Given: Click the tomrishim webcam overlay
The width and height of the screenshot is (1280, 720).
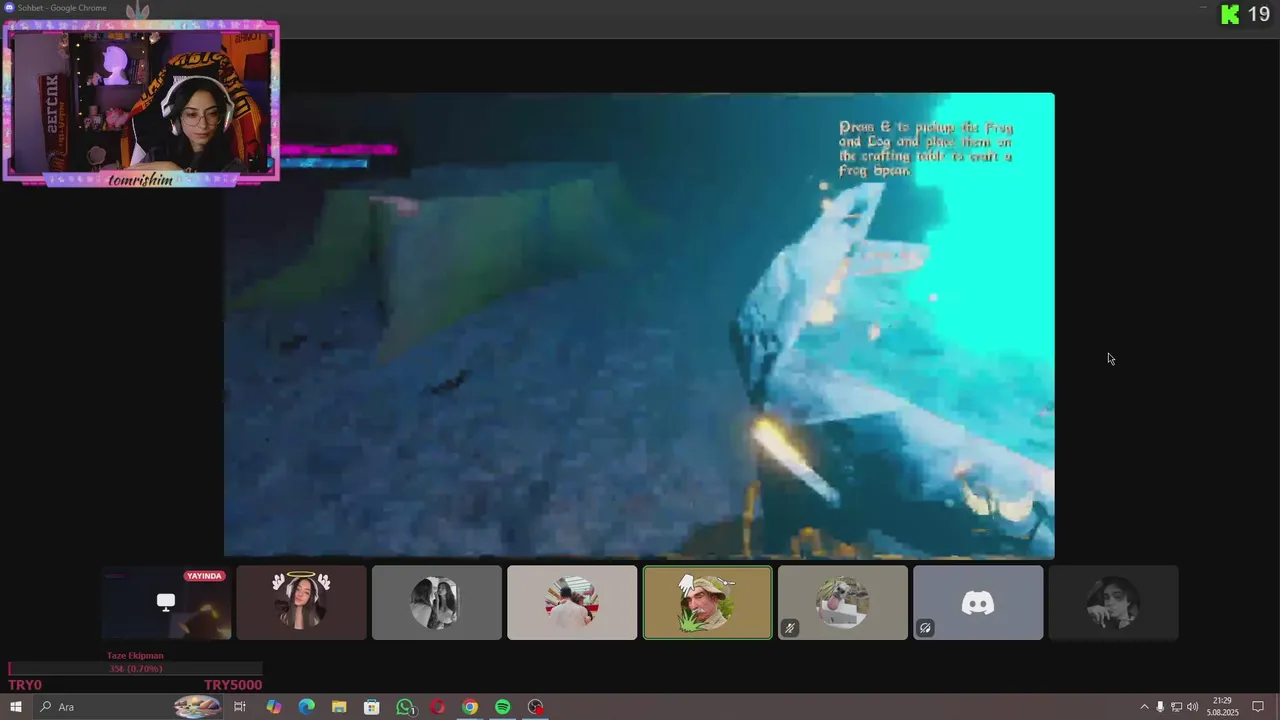Looking at the screenshot, I should [141, 102].
